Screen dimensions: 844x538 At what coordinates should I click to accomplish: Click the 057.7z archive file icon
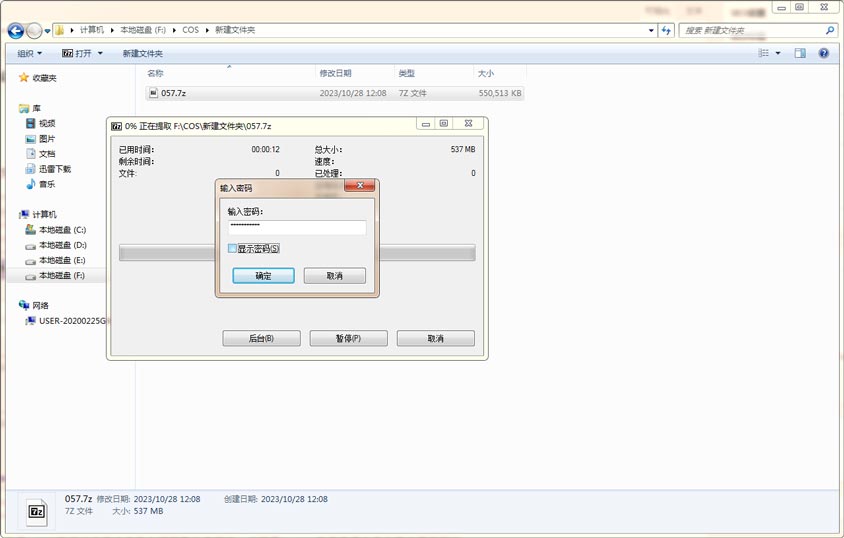[153, 93]
